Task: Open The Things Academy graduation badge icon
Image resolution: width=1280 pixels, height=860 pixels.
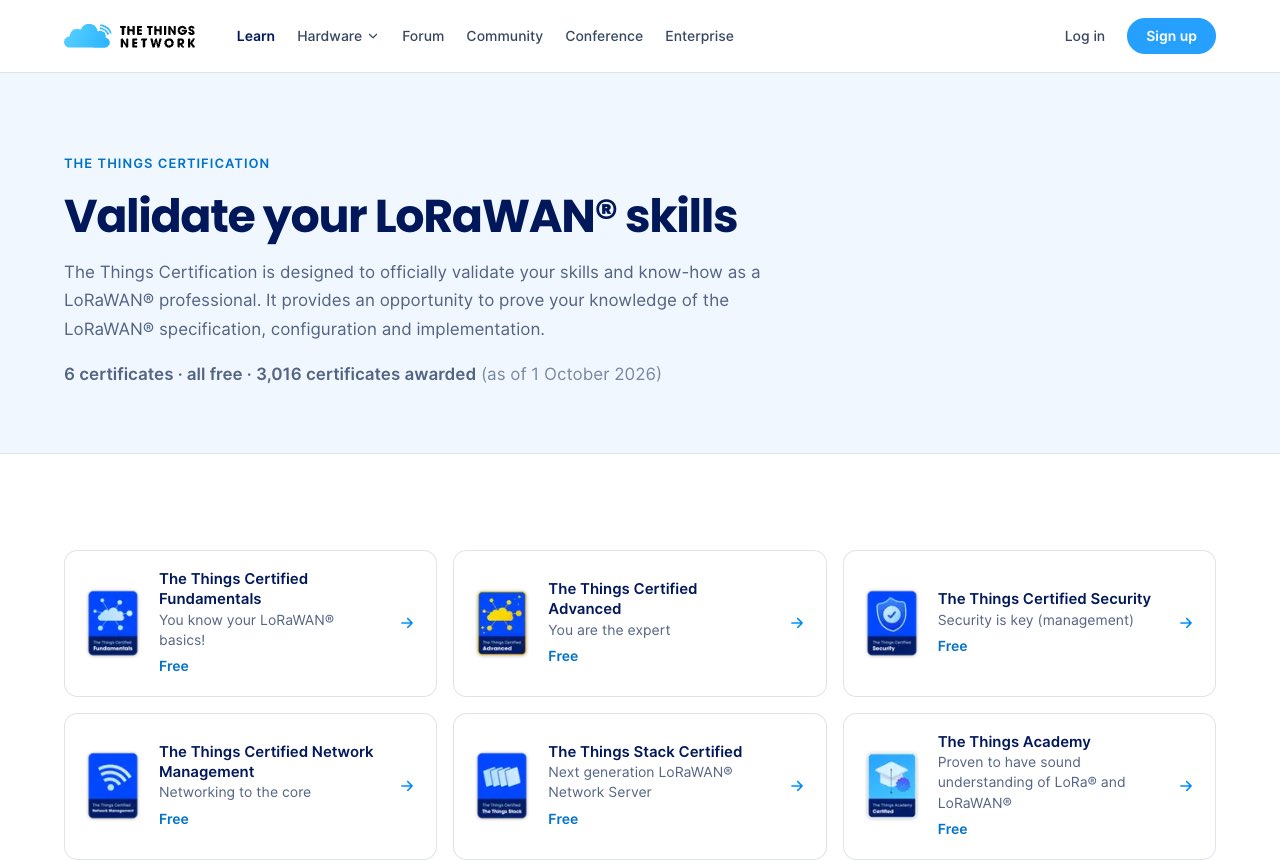Action: (892, 786)
